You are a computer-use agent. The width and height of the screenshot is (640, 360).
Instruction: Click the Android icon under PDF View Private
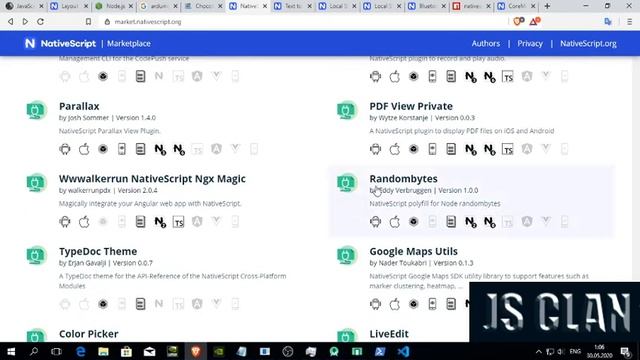pyautogui.click(x=376, y=149)
